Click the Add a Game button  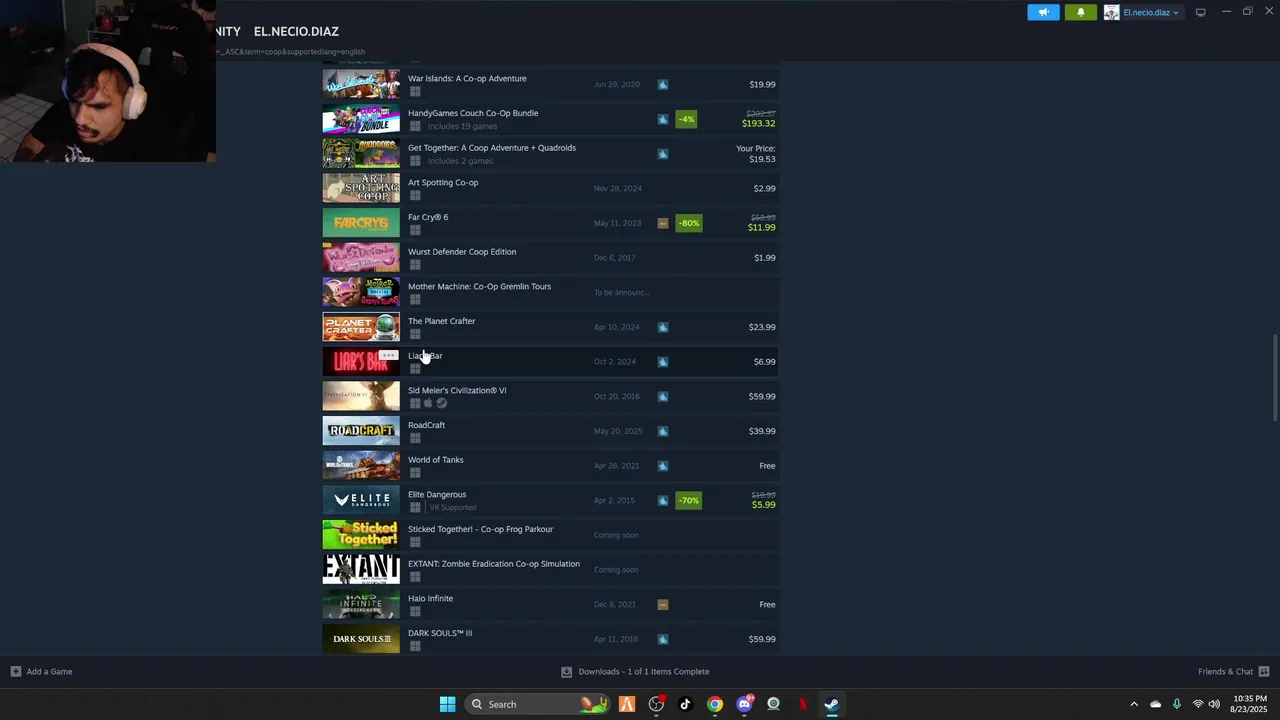[41, 671]
